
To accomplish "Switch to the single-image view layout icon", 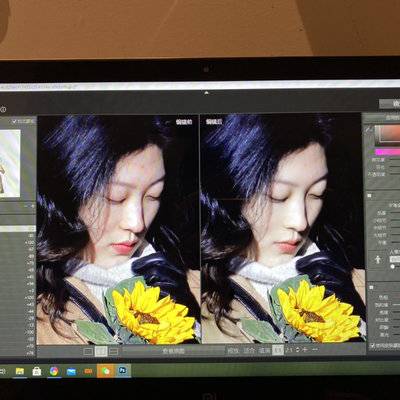I will (x=88, y=351).
